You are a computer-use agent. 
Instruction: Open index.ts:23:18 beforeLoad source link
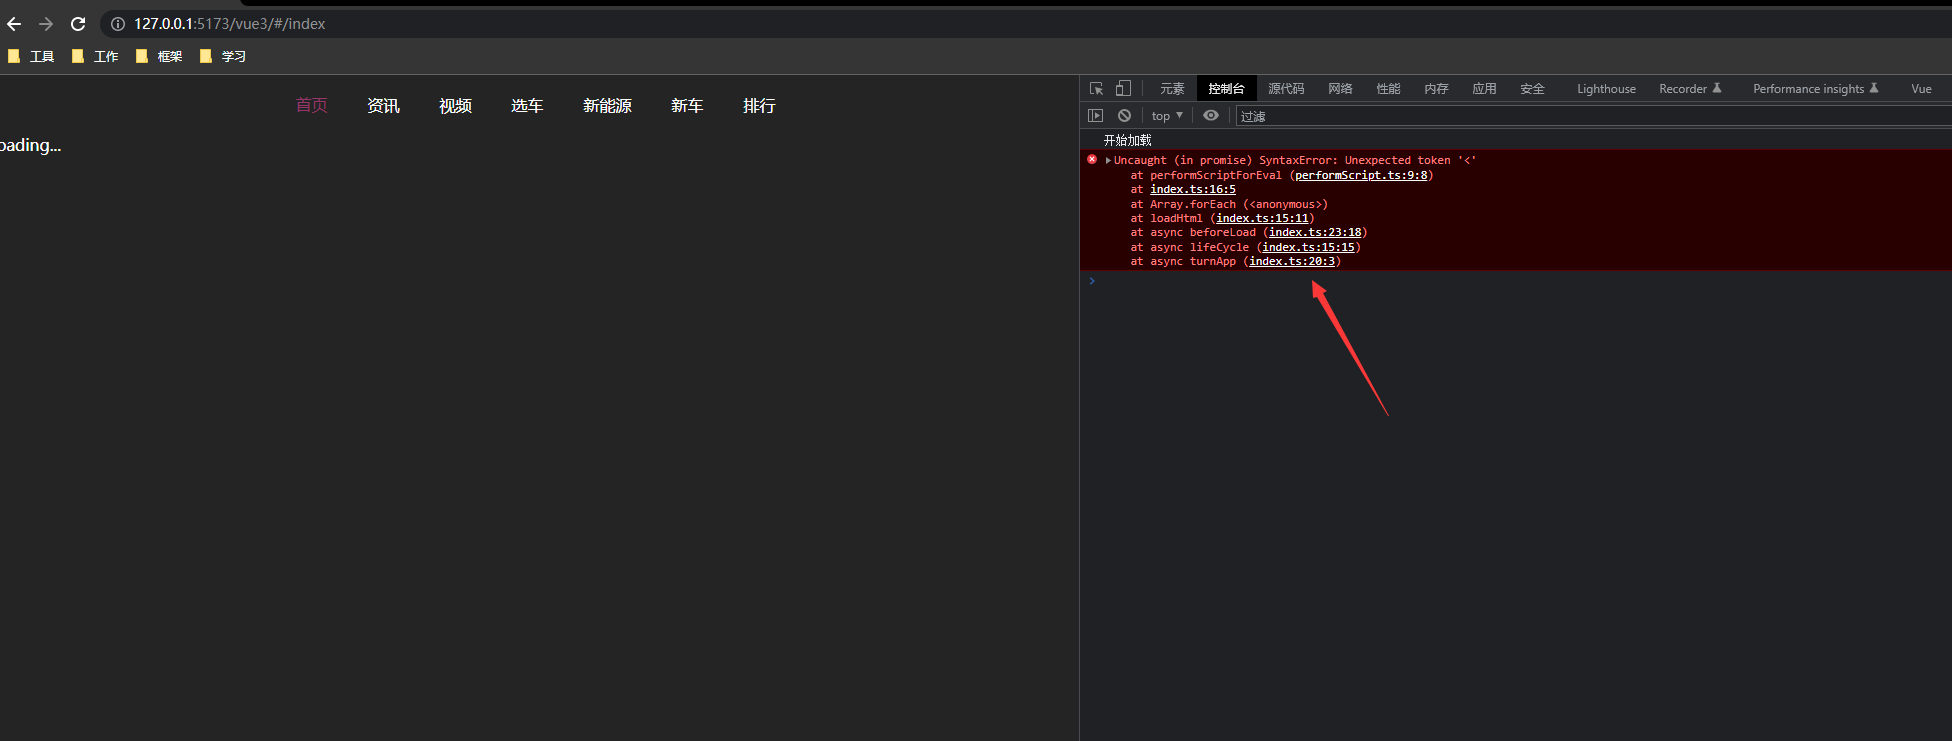tap(1315, 232)
